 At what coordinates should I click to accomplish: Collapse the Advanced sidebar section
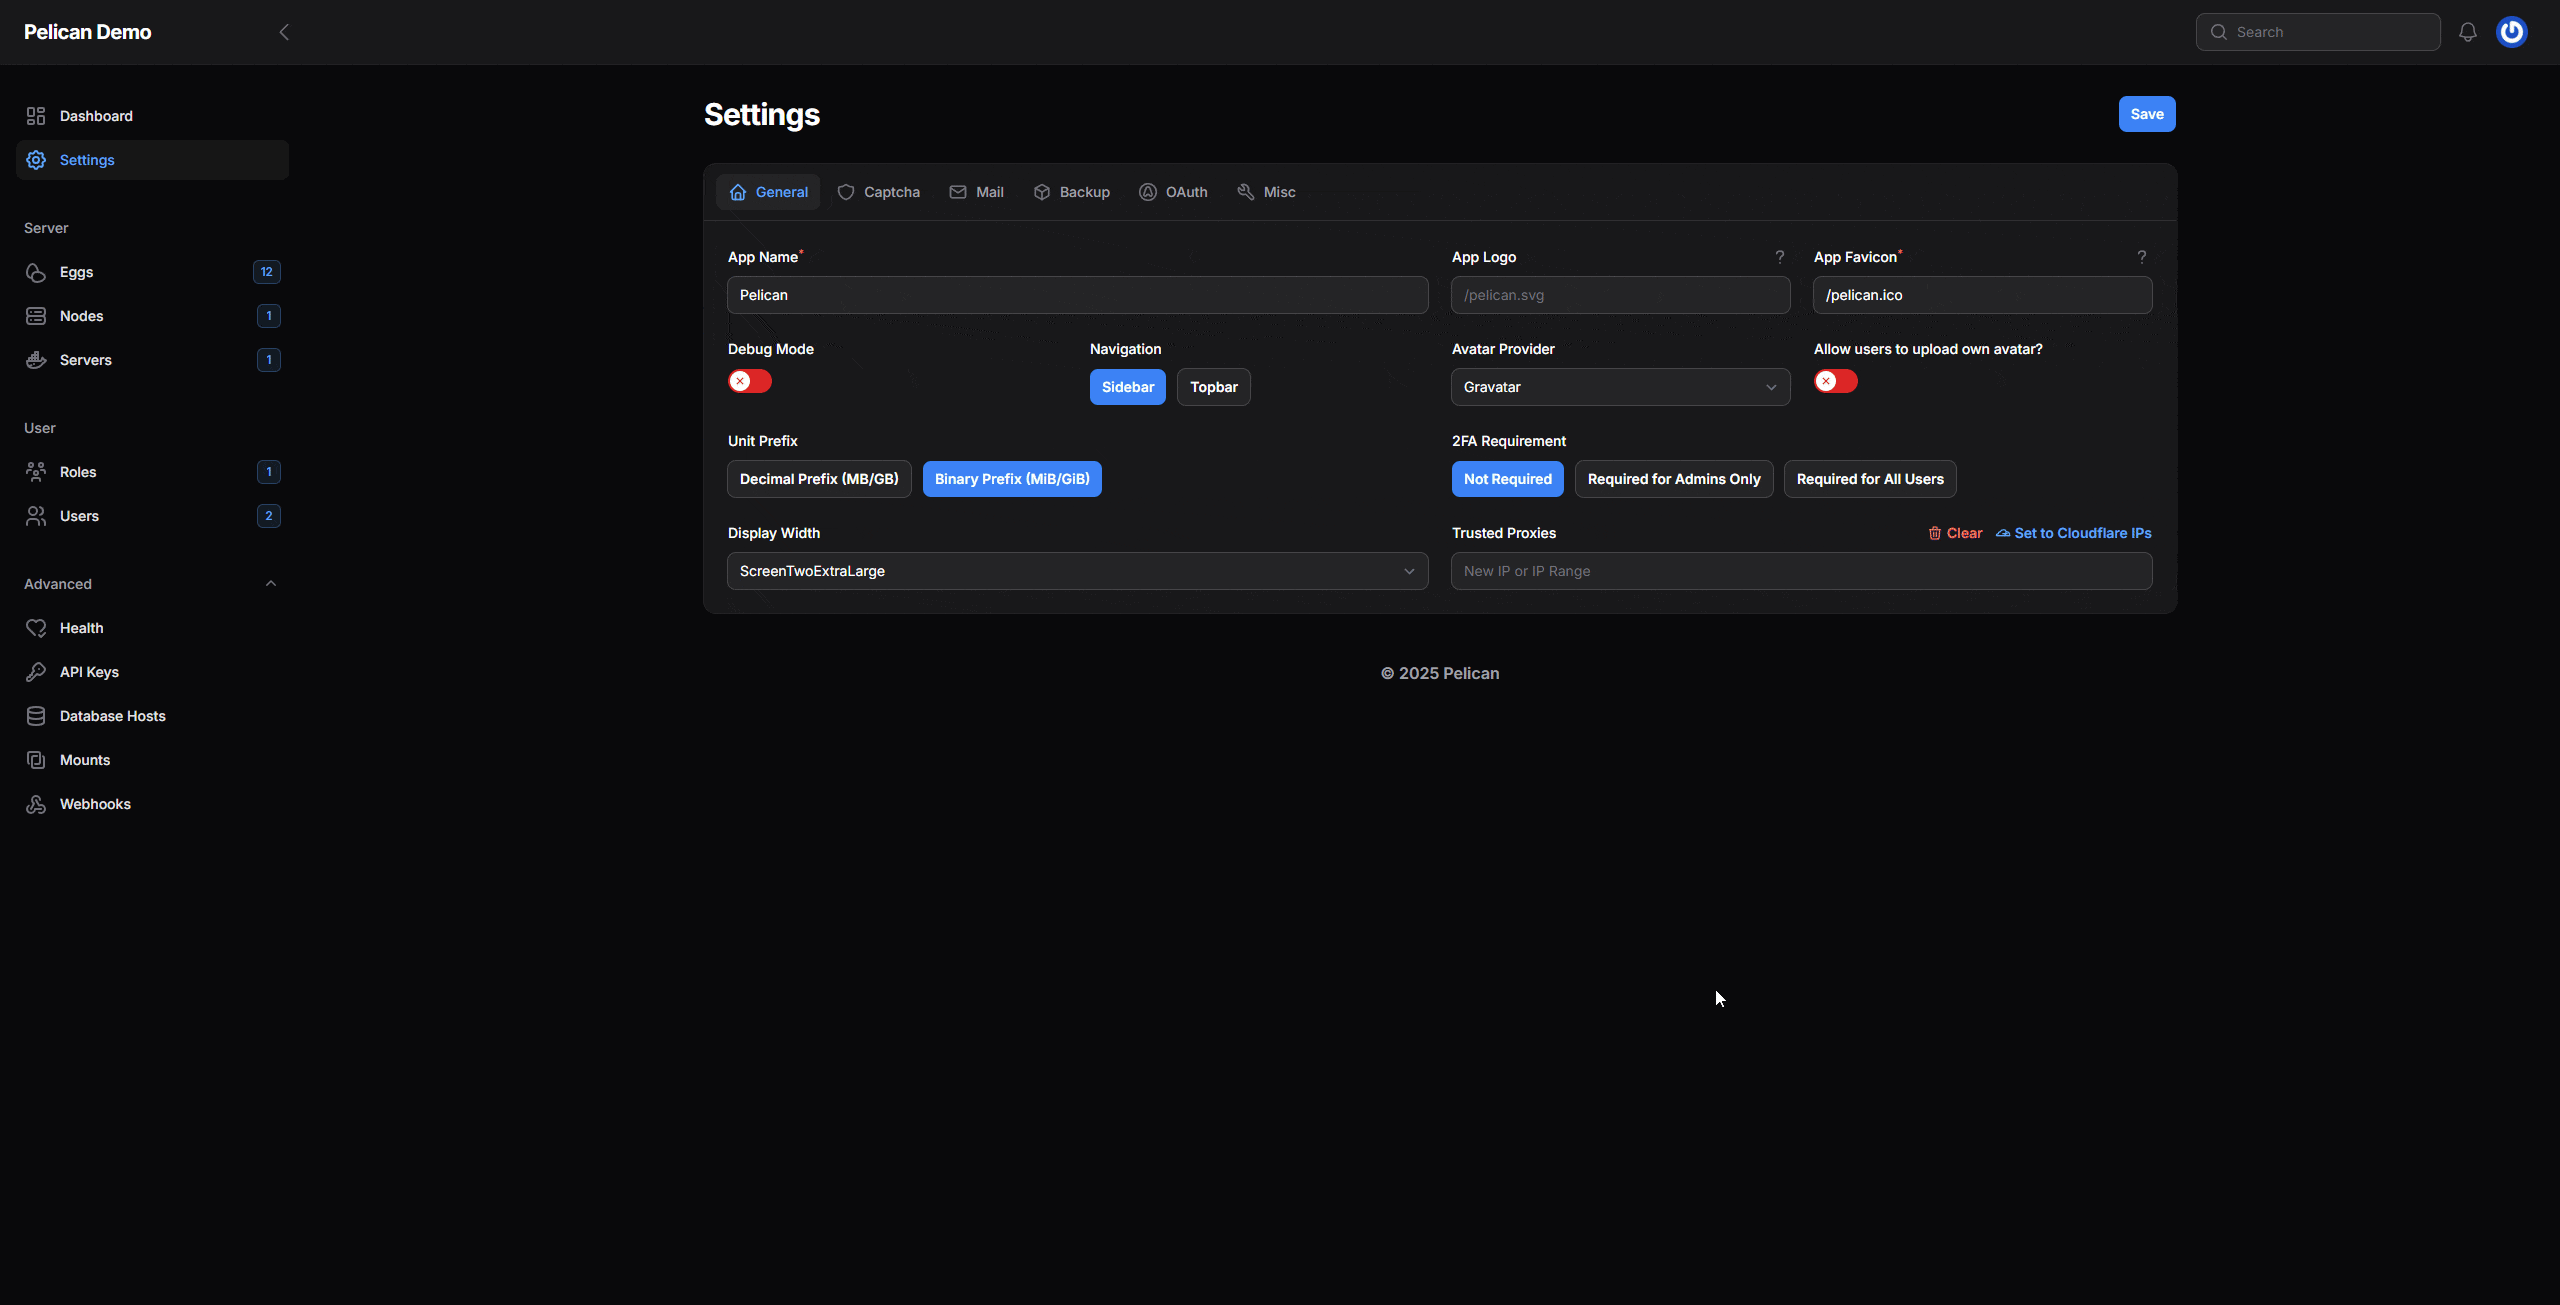(270, 584)
